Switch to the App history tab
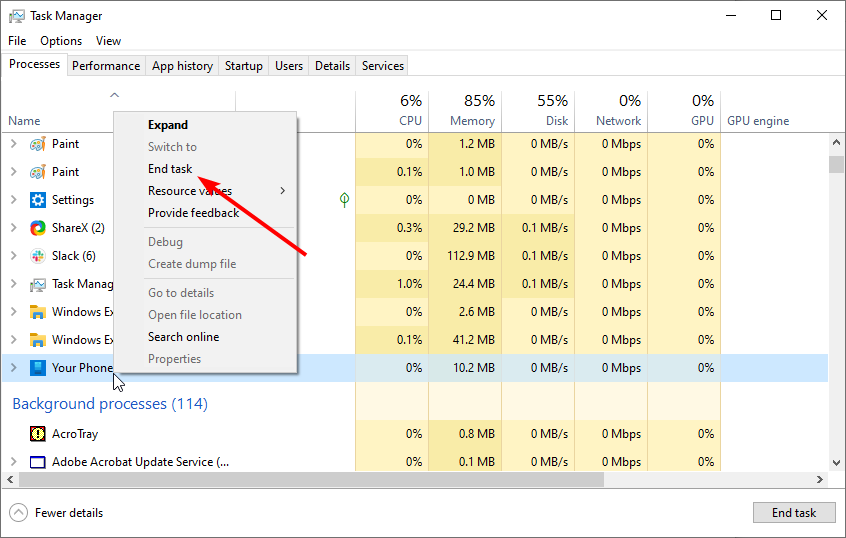 (x=182, y=66)
